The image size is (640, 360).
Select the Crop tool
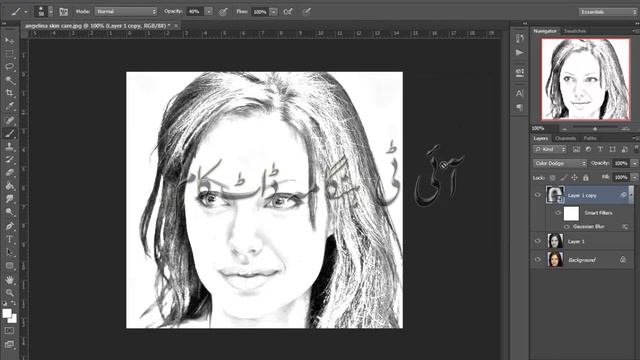(9, 93)
